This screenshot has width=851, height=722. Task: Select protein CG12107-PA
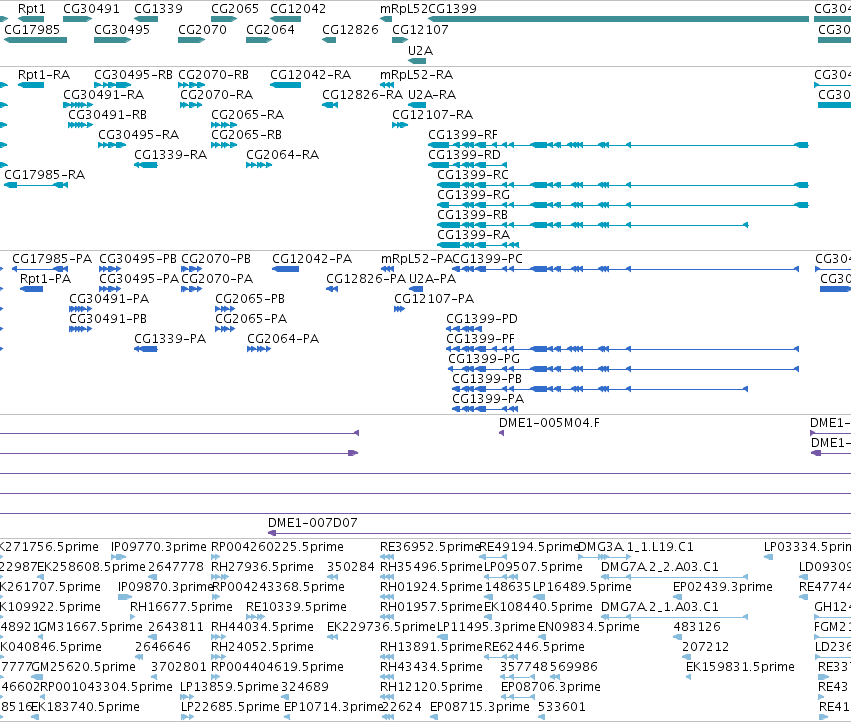[434, 299]
